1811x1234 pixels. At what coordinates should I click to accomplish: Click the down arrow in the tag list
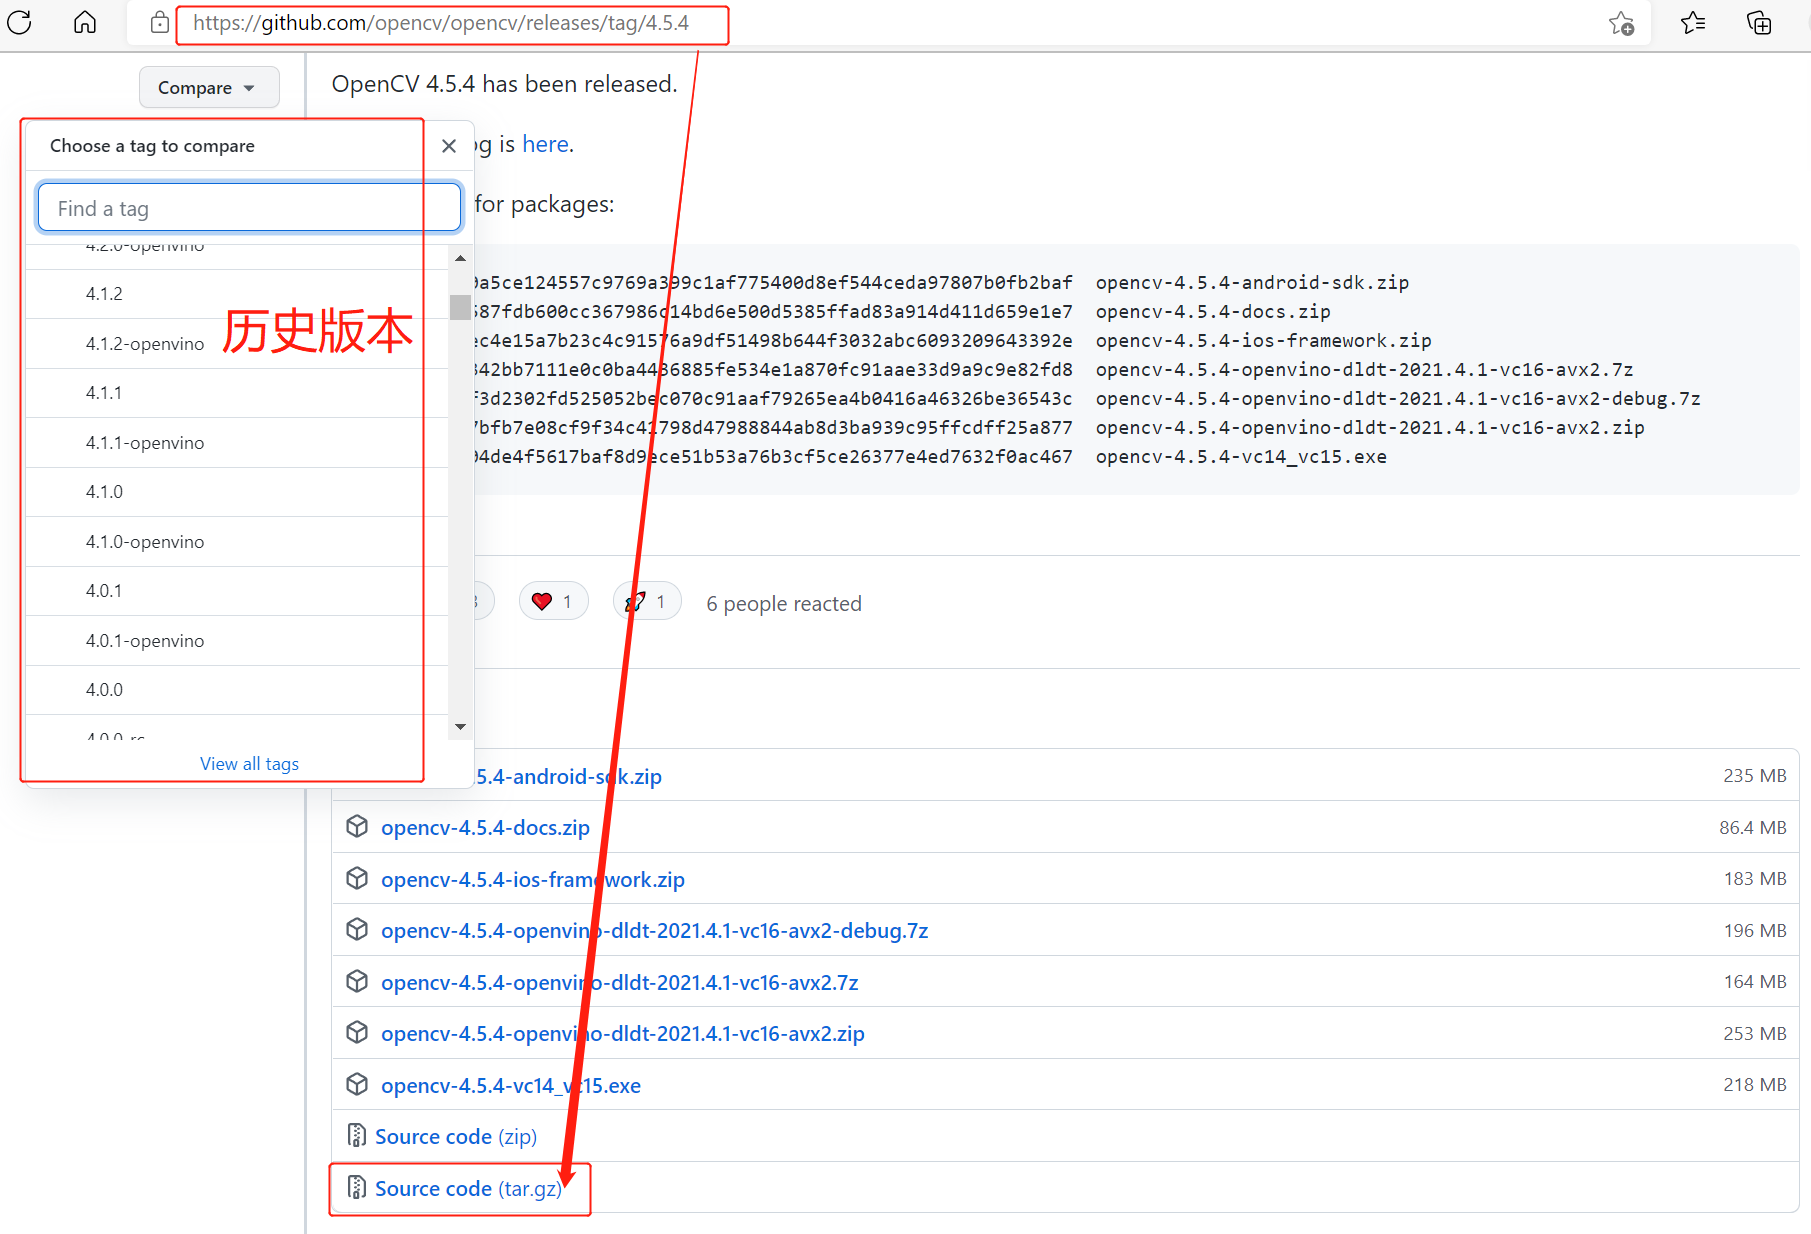[x=460, y=727]
